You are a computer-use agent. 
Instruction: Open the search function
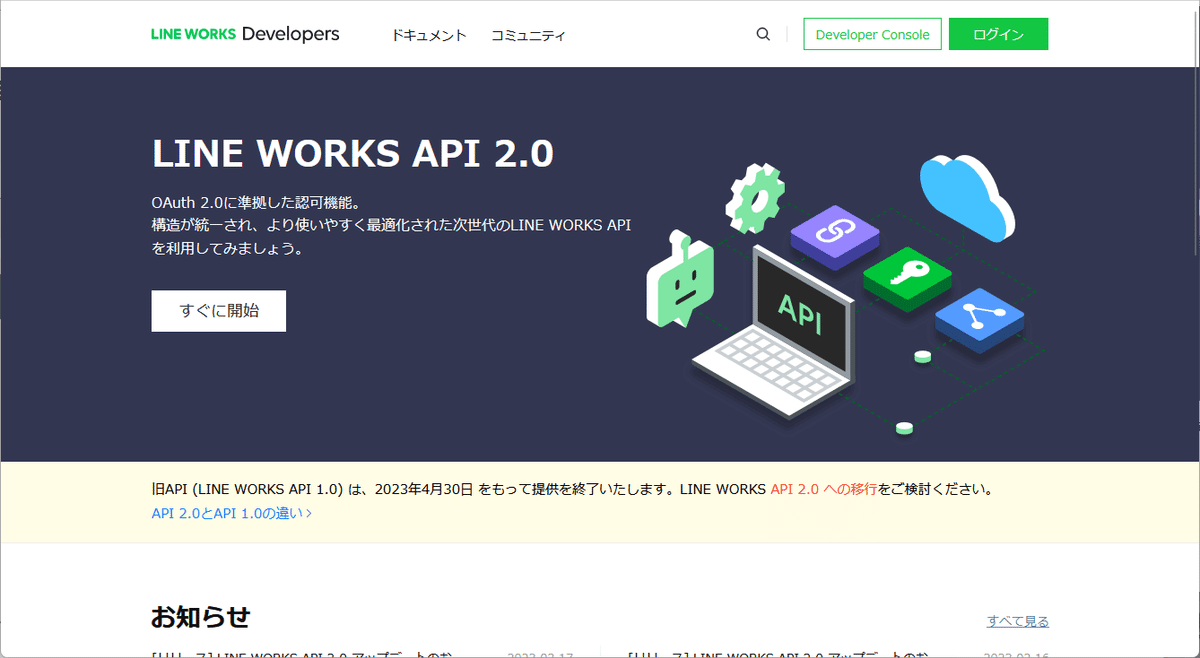pyautogui.click(x=762, y=33)
